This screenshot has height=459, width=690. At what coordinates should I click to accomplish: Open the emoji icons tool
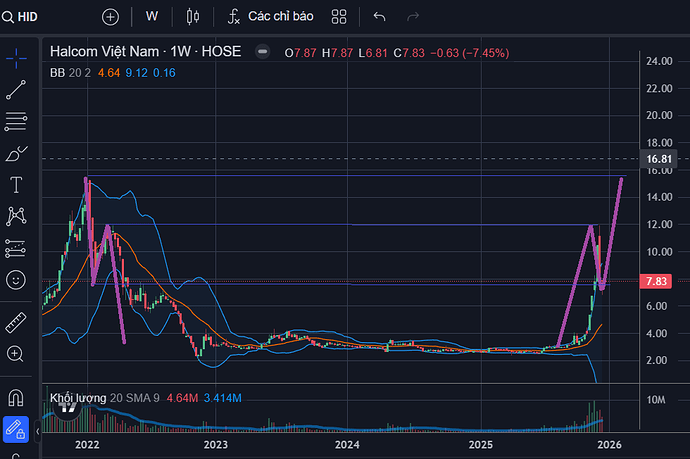16,280
